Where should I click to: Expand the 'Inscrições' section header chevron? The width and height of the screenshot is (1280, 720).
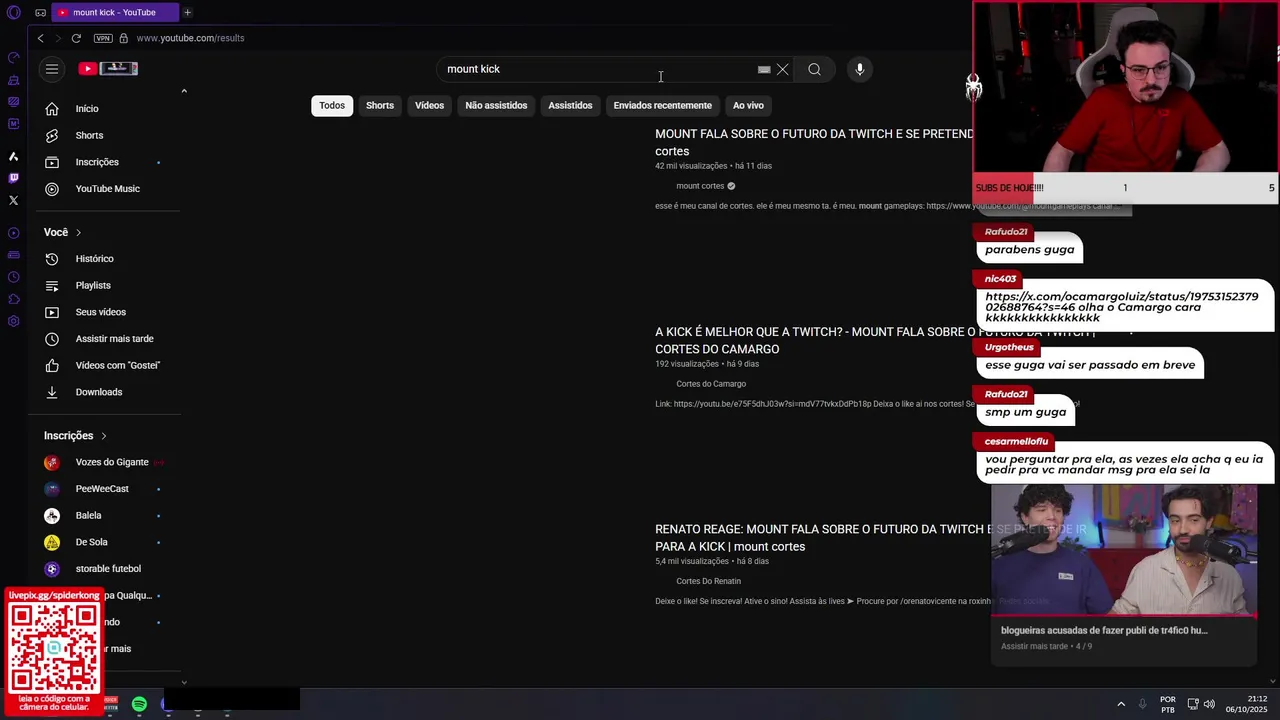103,436
